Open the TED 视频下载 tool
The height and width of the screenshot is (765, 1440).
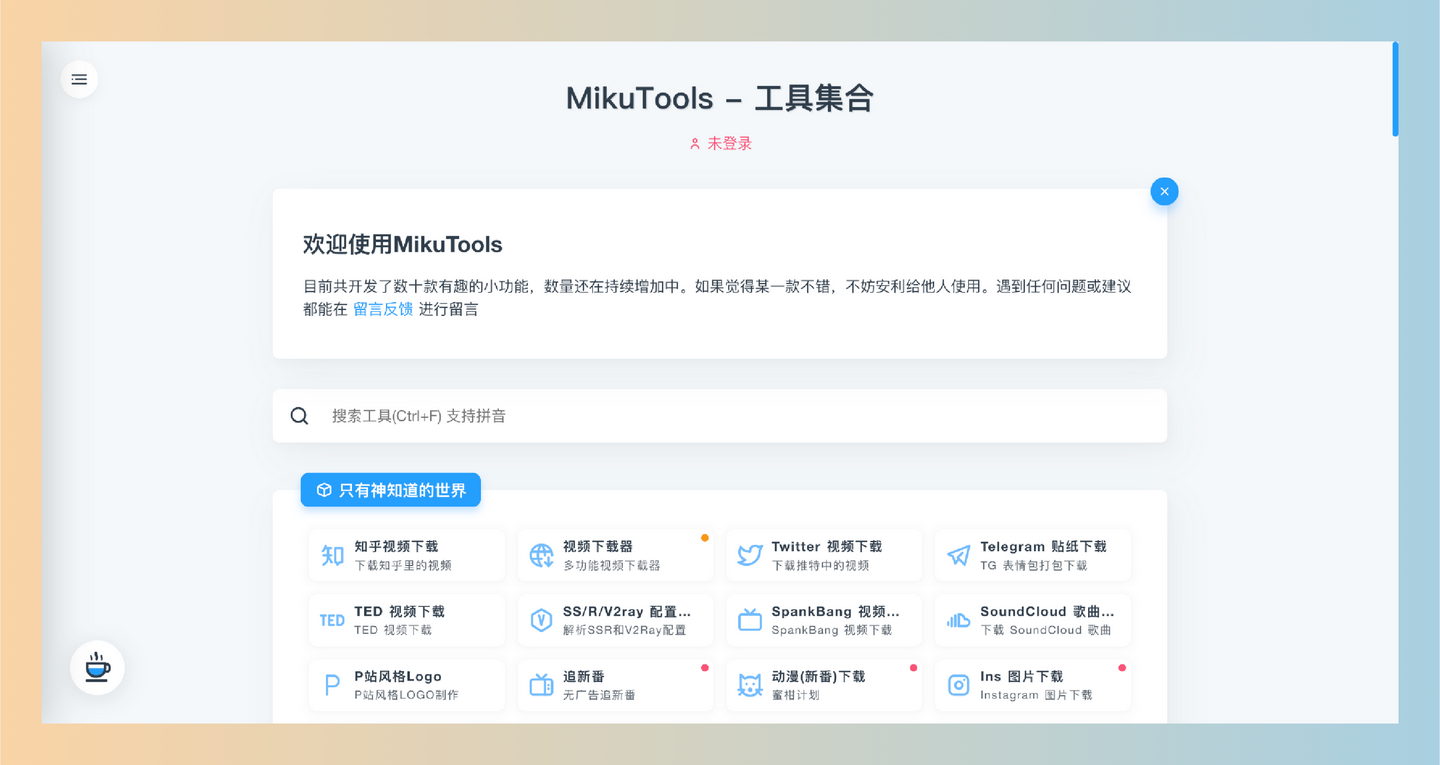click(407, 620)
